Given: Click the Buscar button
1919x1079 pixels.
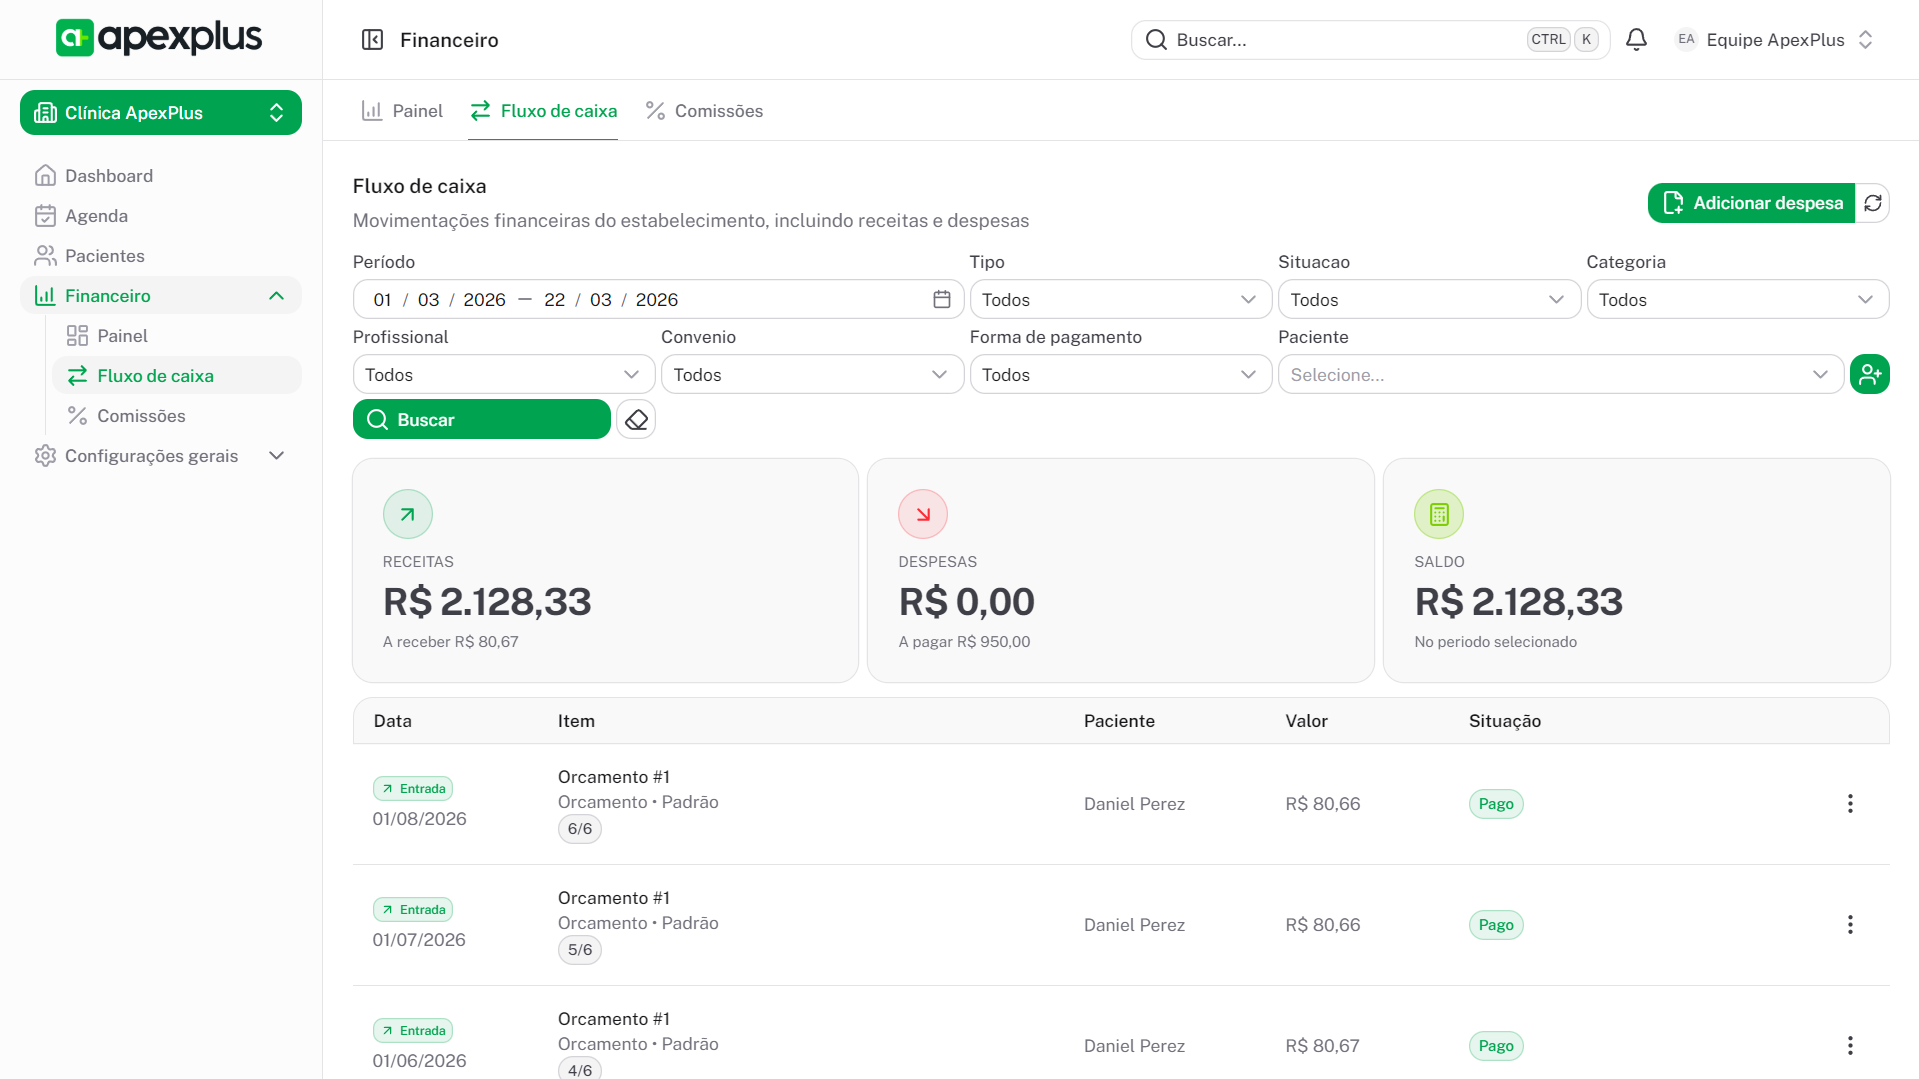Looking at the screenshot, I should (x=481, y=420).
